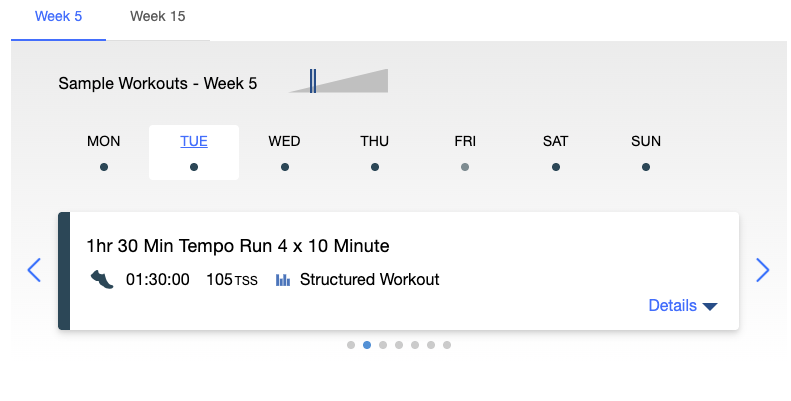Select MON workout day

pos(103,152)
